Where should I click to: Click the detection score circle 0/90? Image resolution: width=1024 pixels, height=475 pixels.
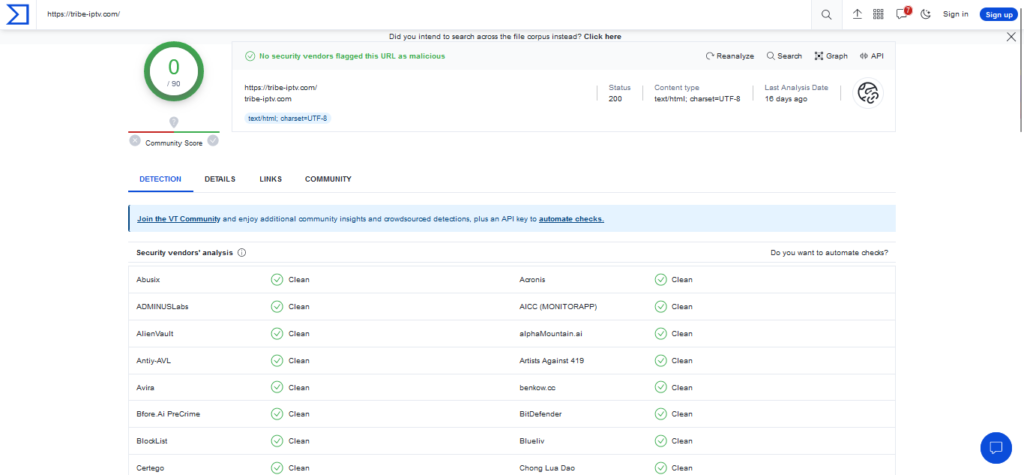coord(174,71)
